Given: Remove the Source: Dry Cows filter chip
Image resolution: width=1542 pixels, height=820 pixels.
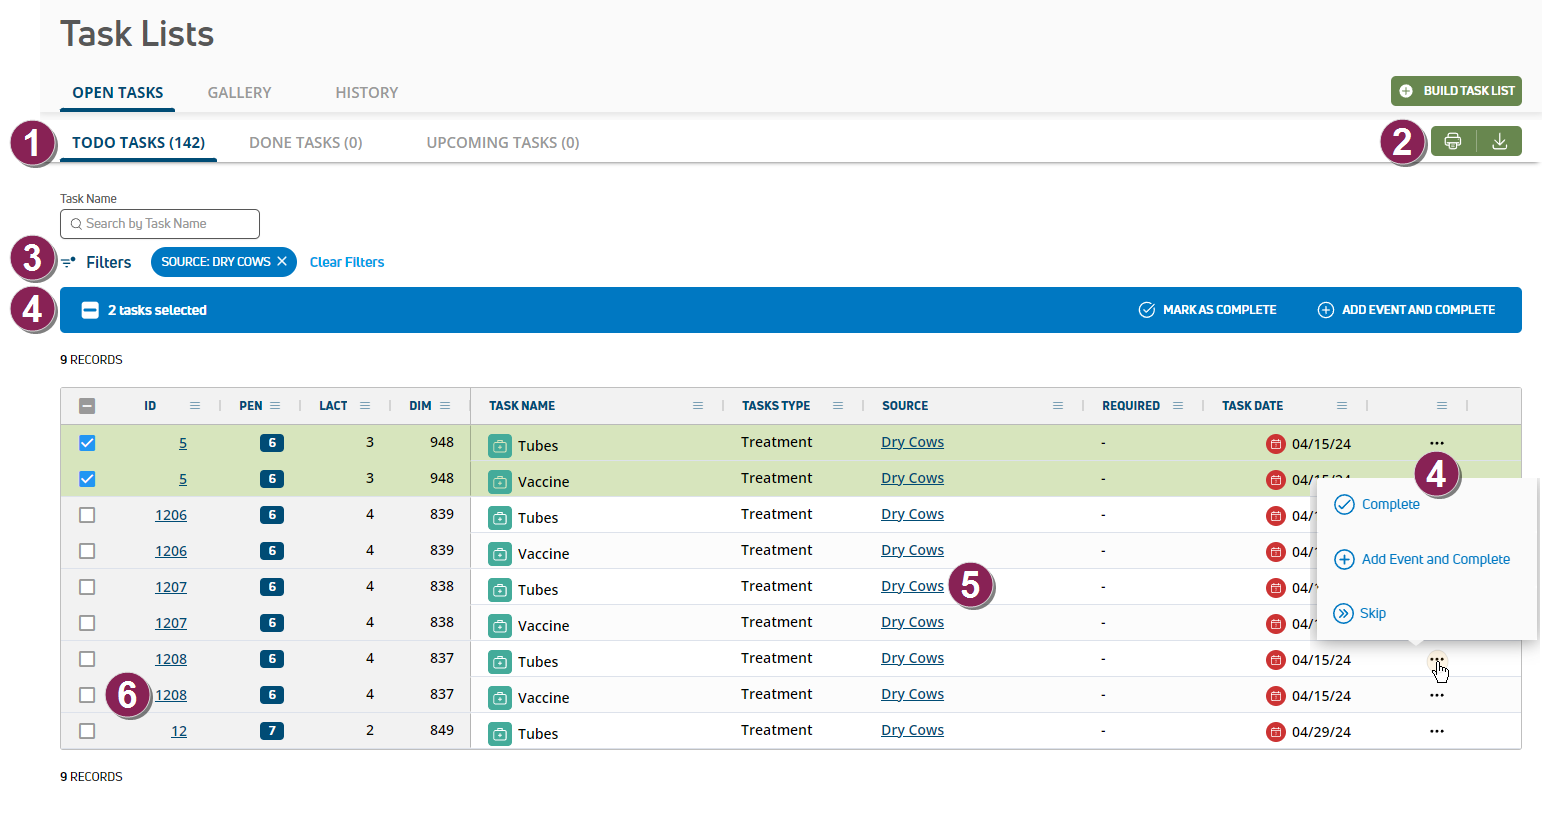Looking at the screenshot, I should tap(282, 261).
